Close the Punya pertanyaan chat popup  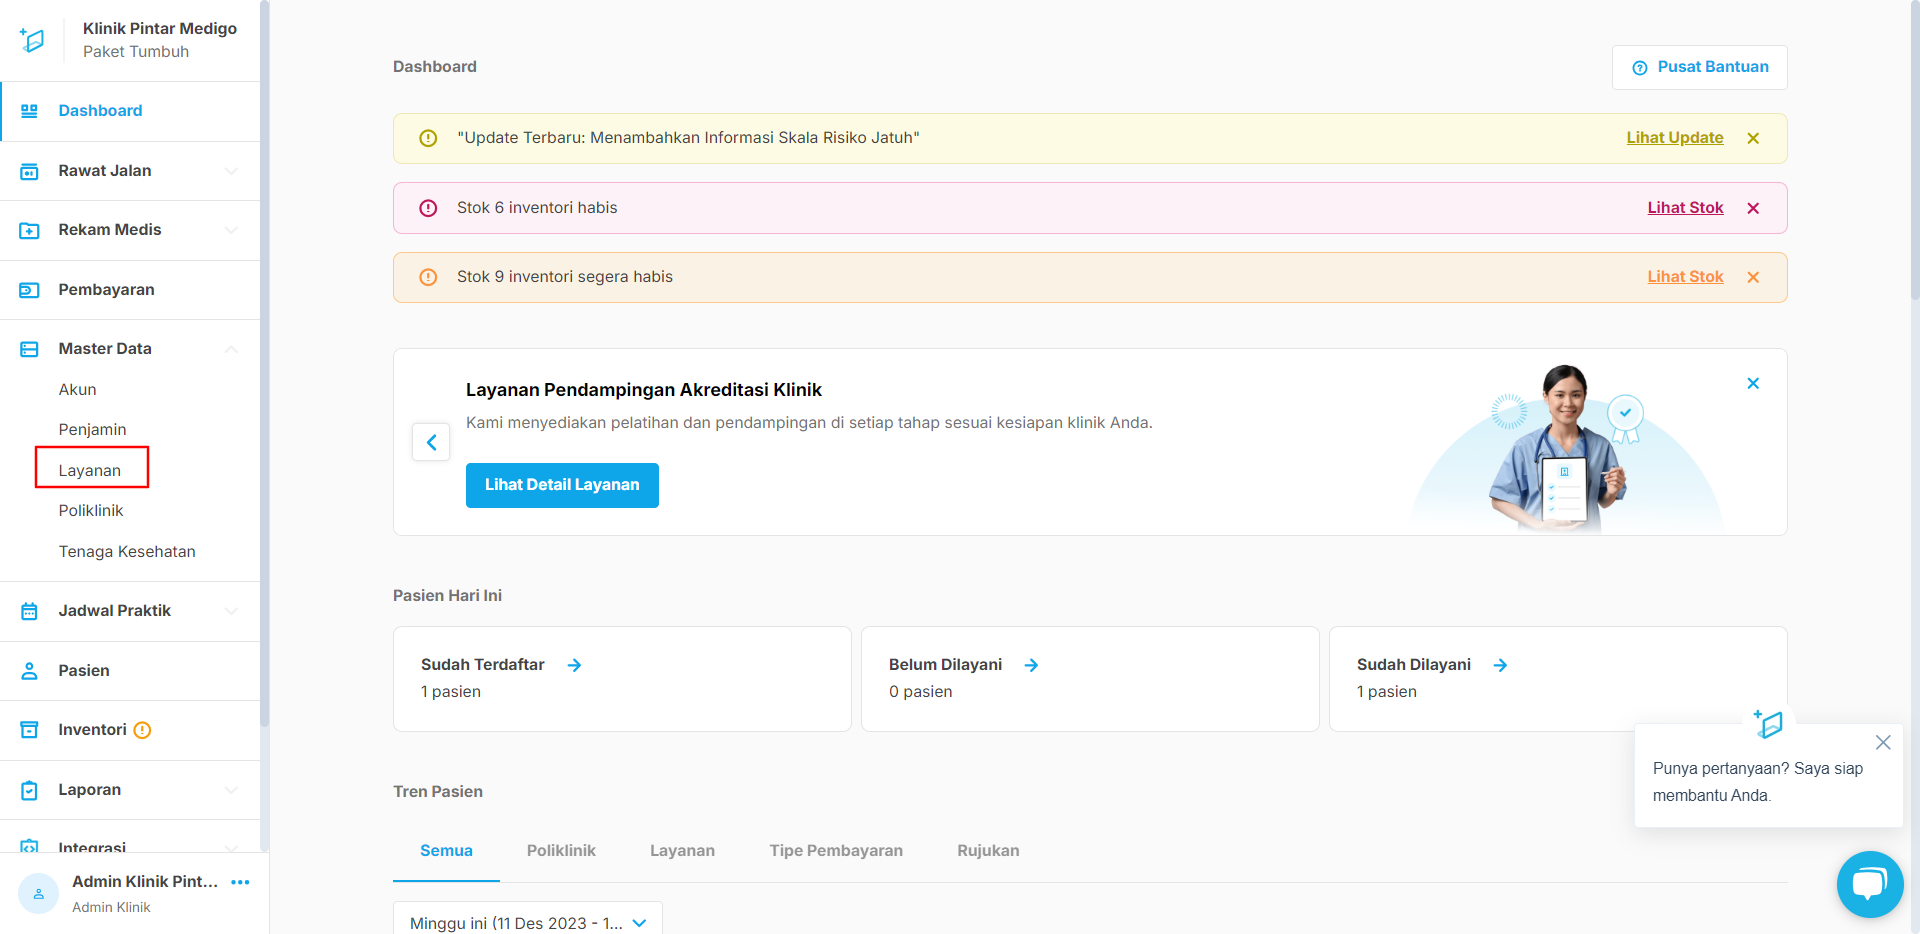(x=1883, y=742)
